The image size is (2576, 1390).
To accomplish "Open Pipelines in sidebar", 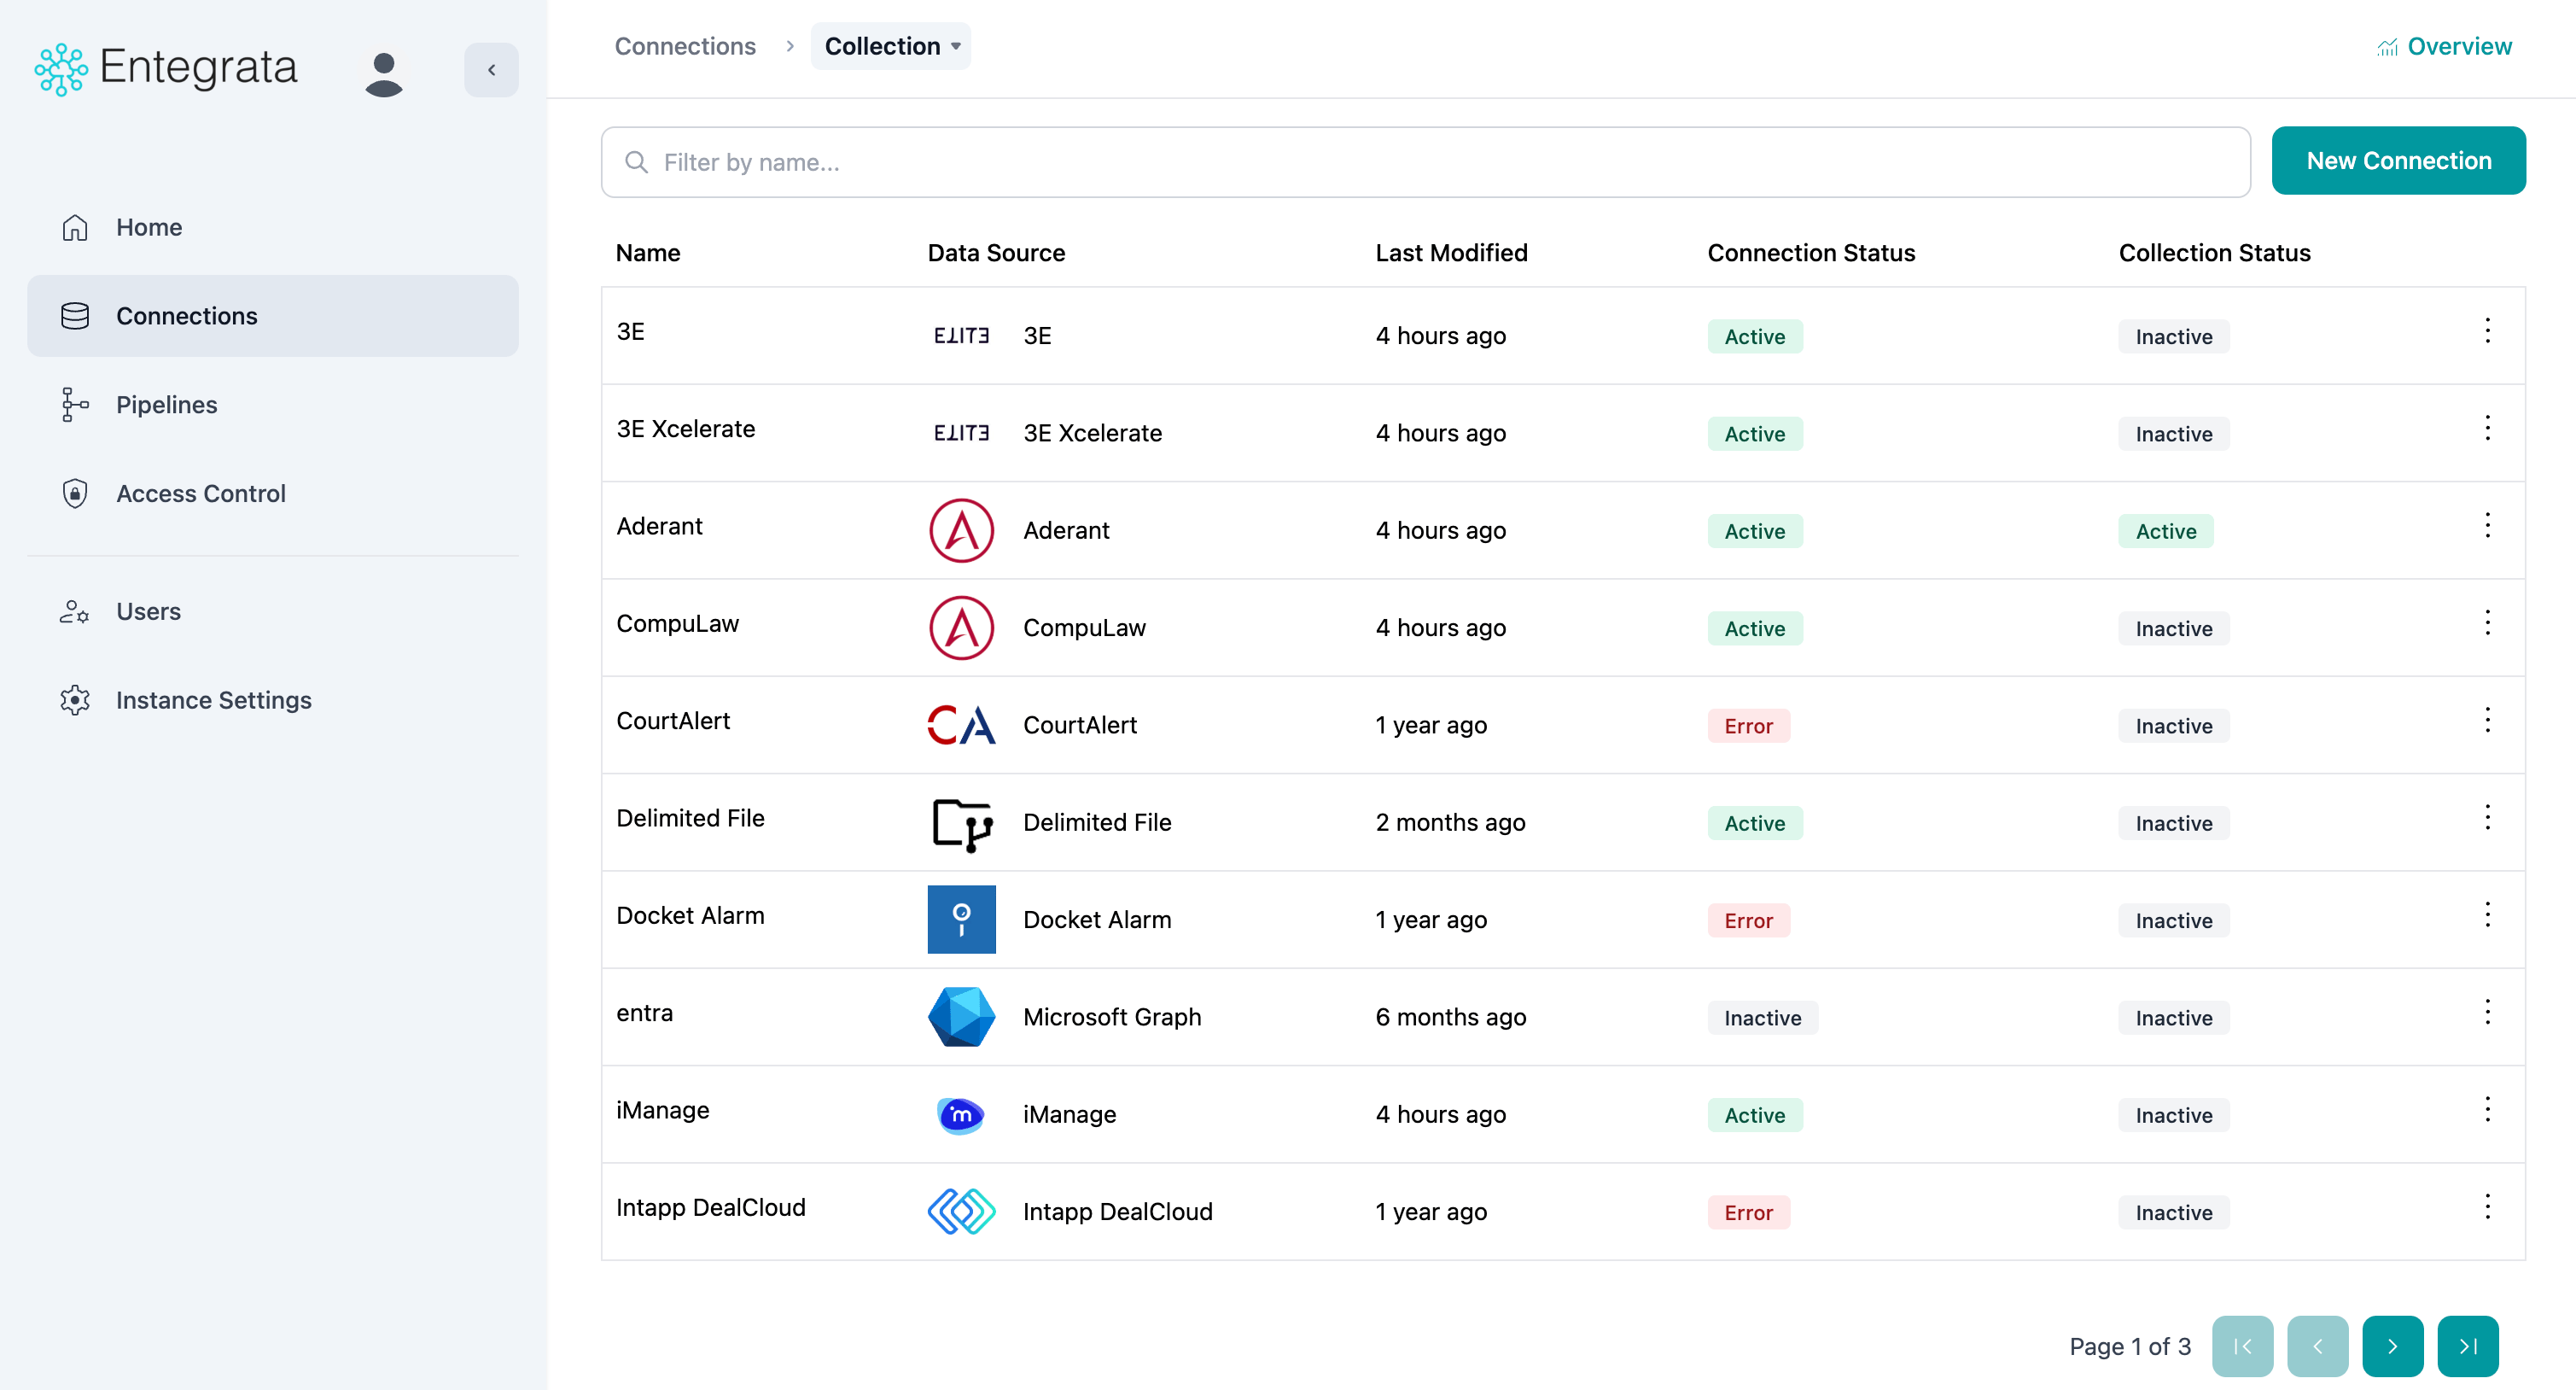I will click(273, 405).
